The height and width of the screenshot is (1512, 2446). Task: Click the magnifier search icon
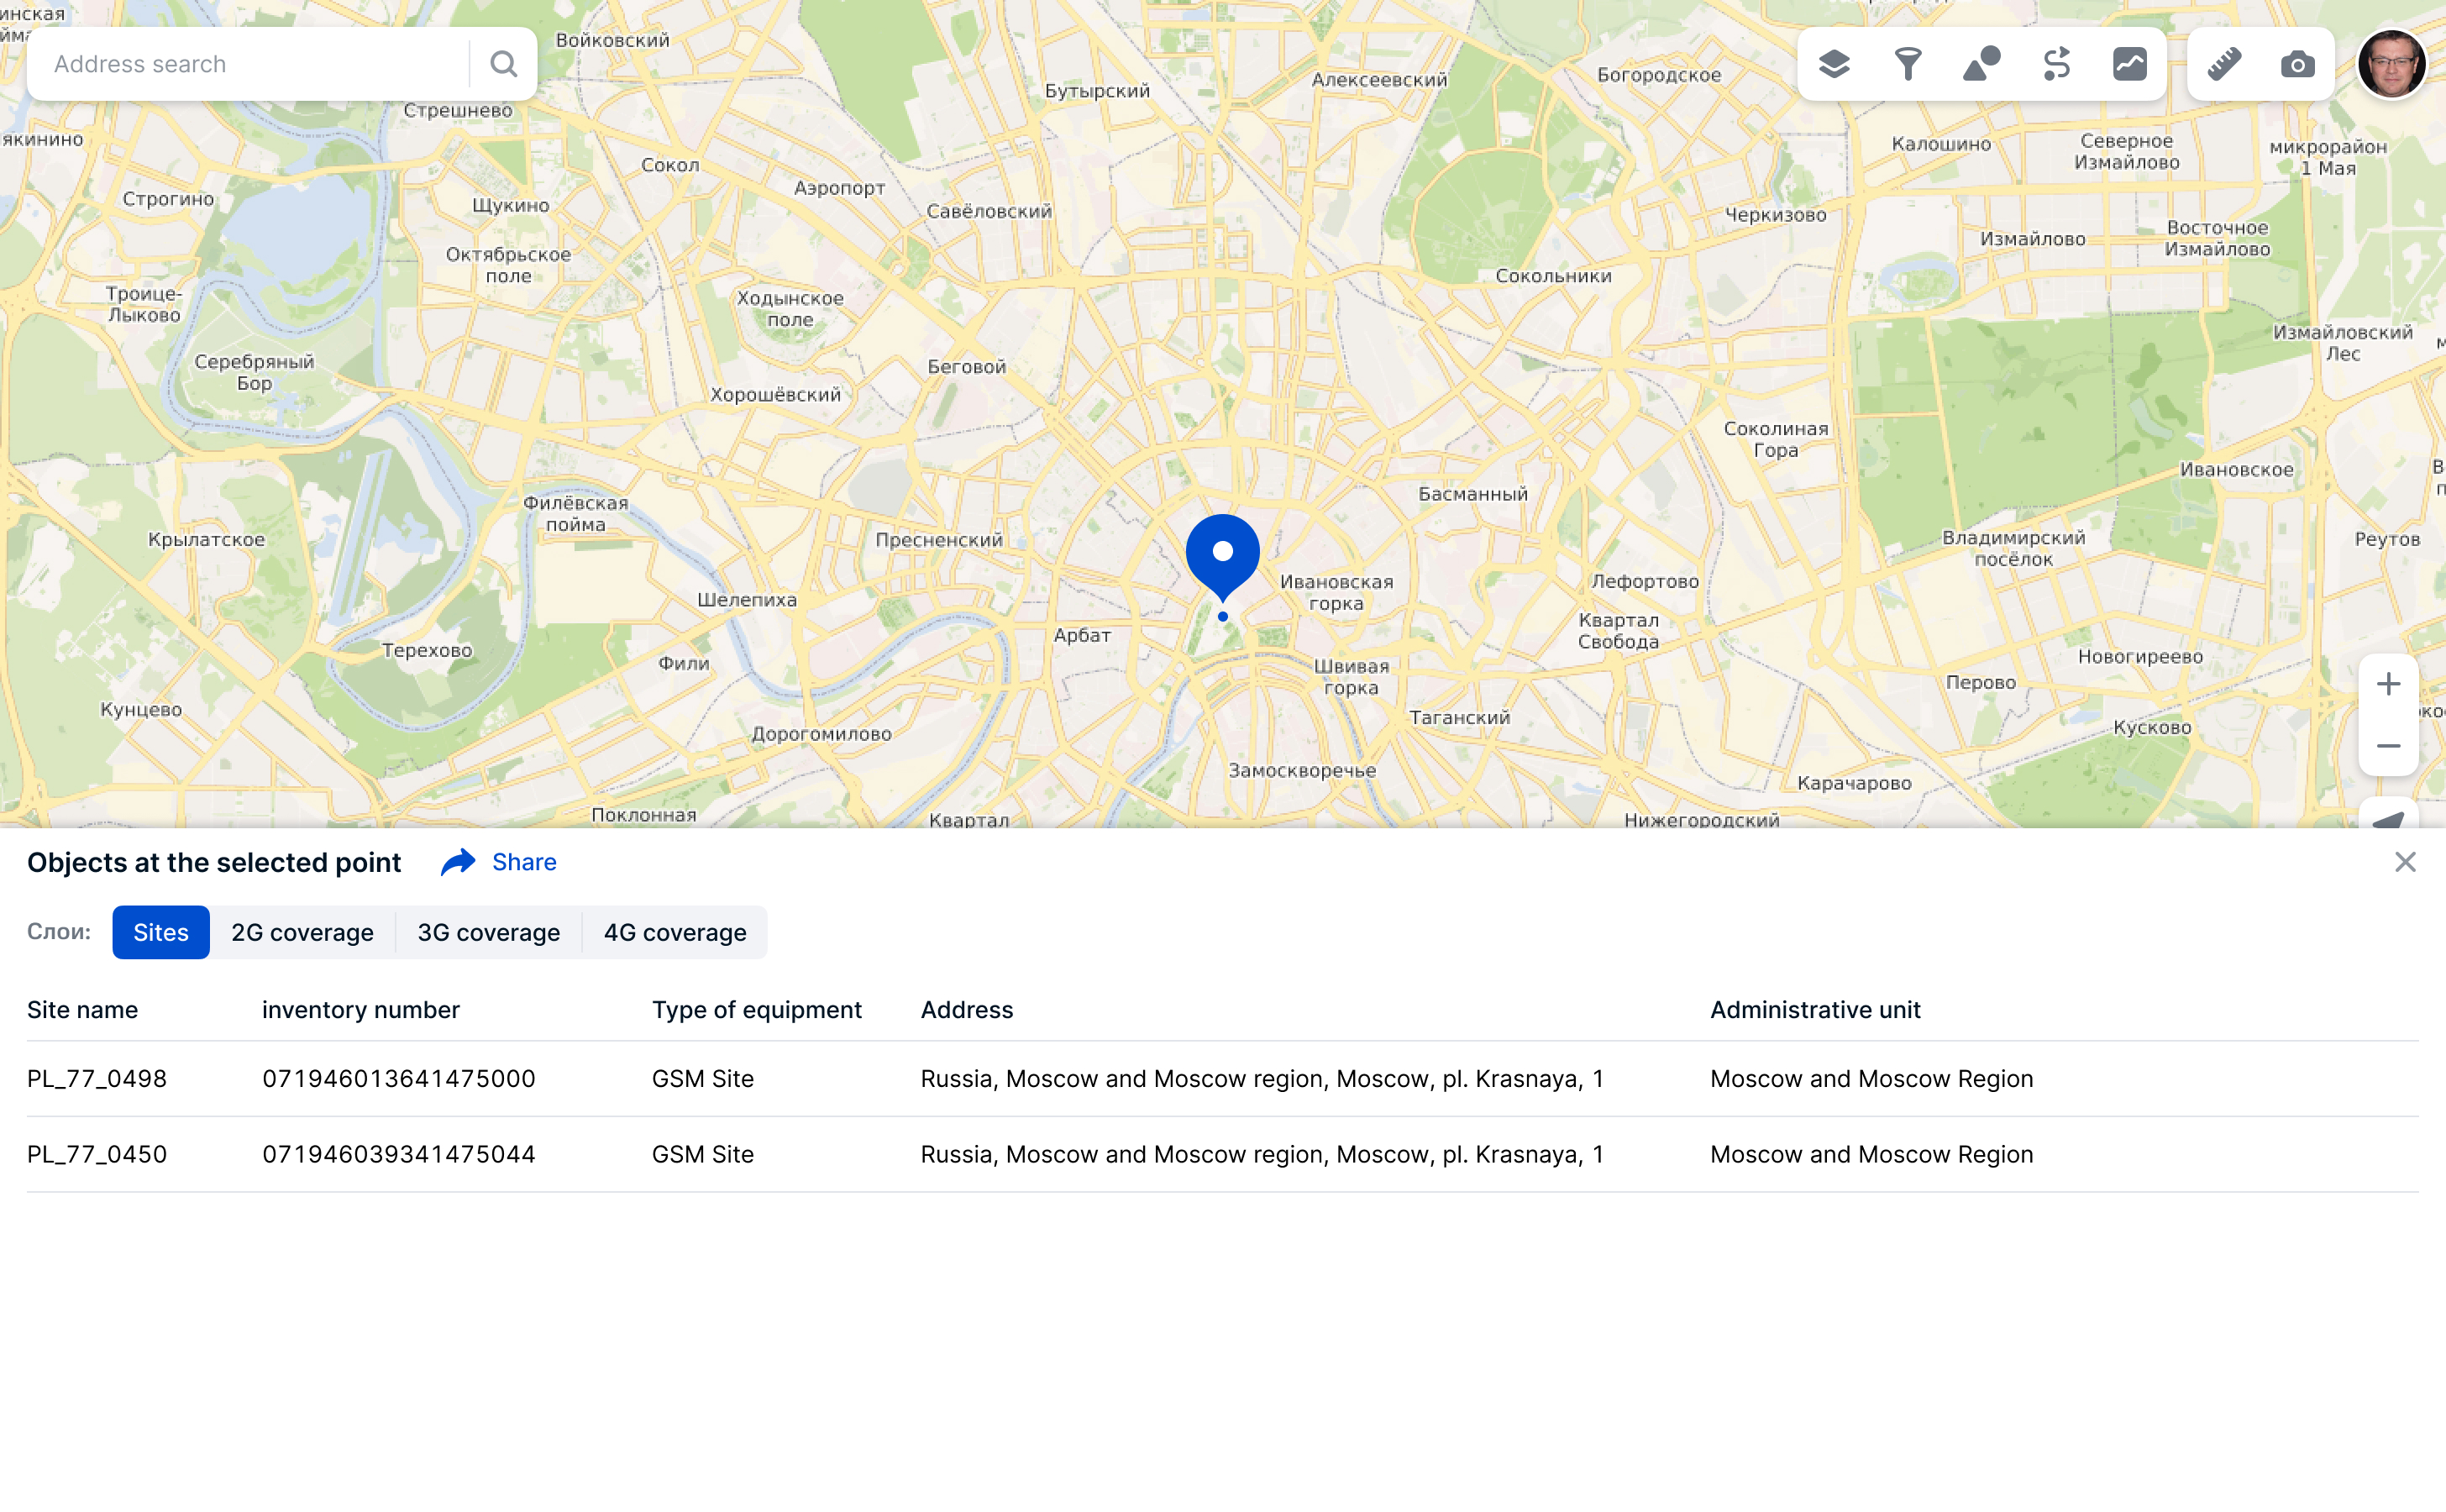504,64
